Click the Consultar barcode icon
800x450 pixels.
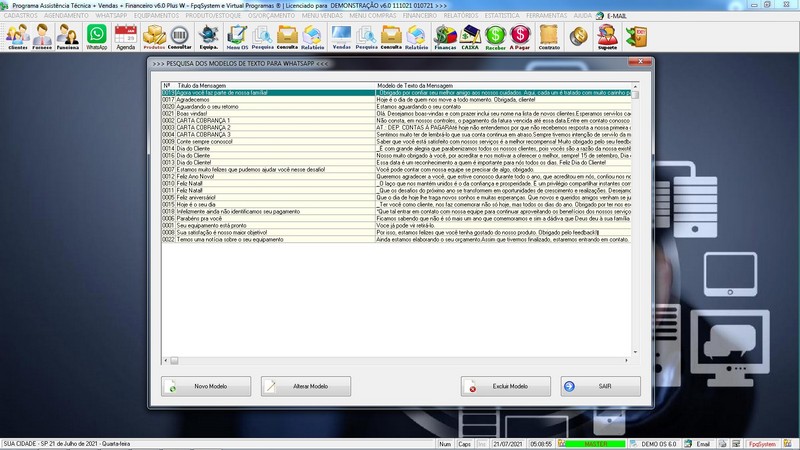pyautogui.click(x=180, y=37)
